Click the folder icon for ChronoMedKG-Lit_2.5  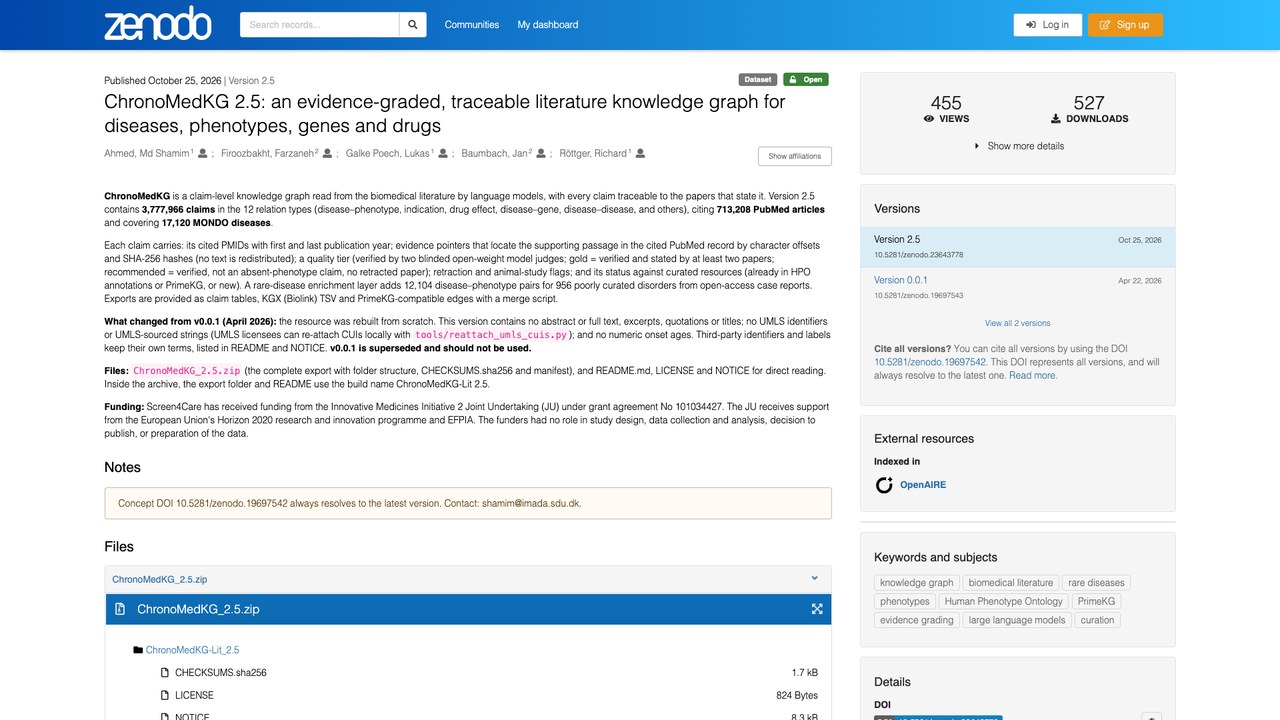point(138,650)
